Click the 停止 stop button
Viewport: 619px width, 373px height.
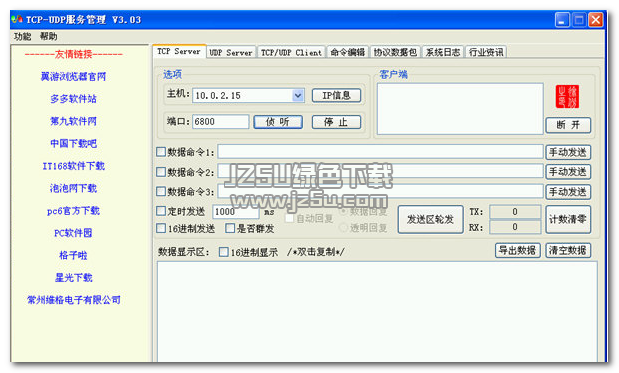pyautogui.click(x=336, y=122)
